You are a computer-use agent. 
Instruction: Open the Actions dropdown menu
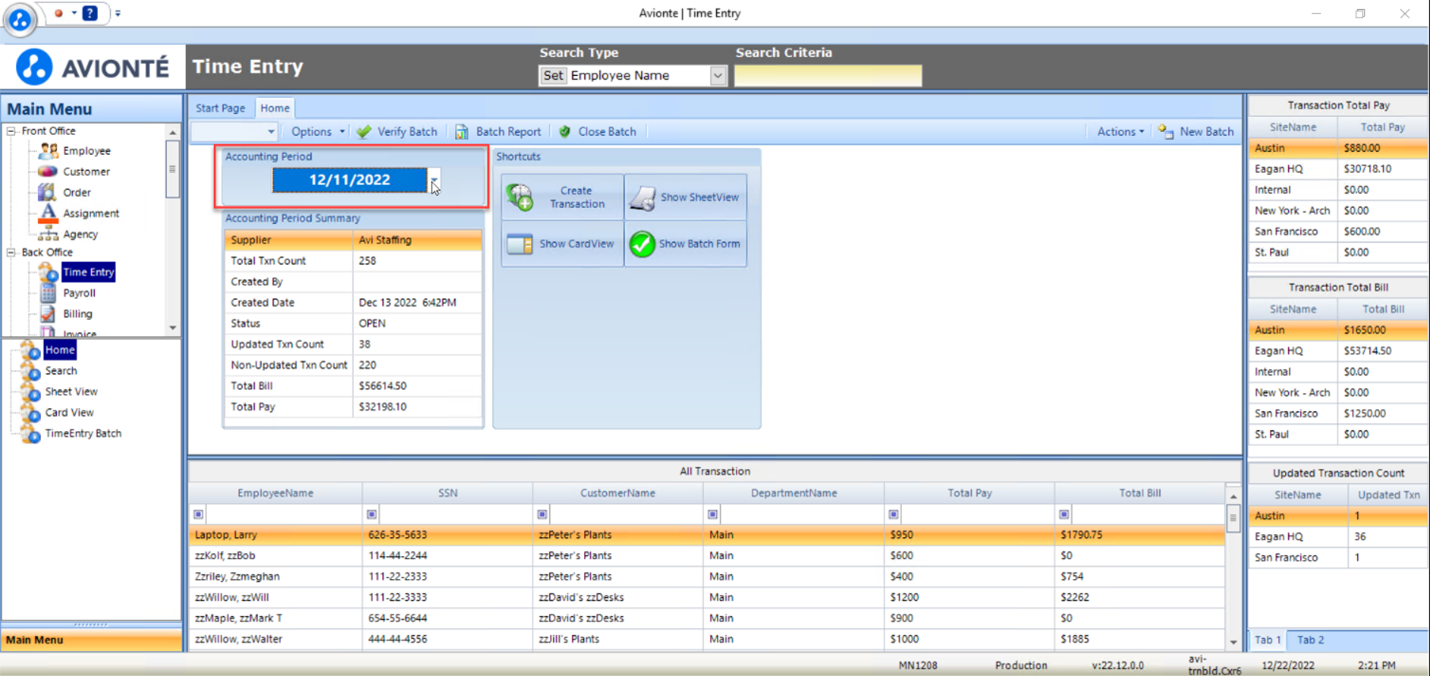pos(1120,132)
